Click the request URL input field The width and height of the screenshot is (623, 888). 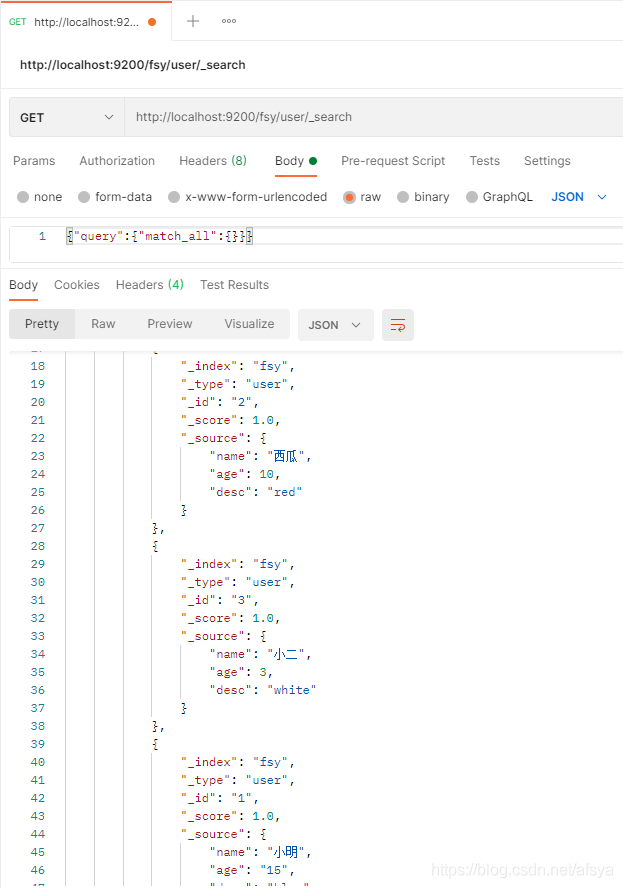click(x=370, y=117)
